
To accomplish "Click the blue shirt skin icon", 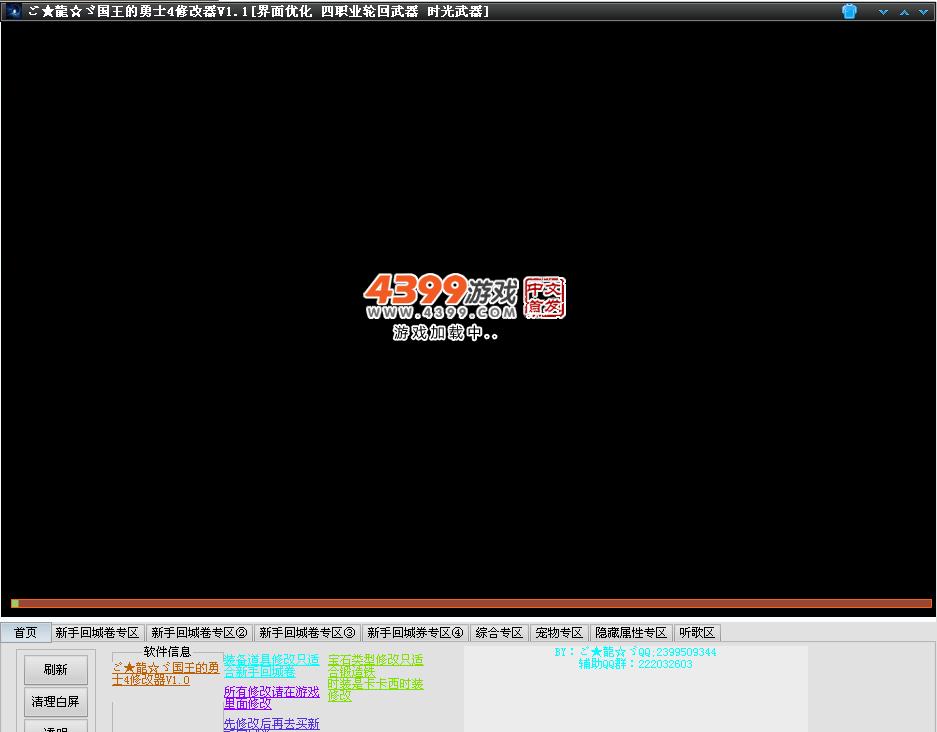I will [x=849, y=11].
